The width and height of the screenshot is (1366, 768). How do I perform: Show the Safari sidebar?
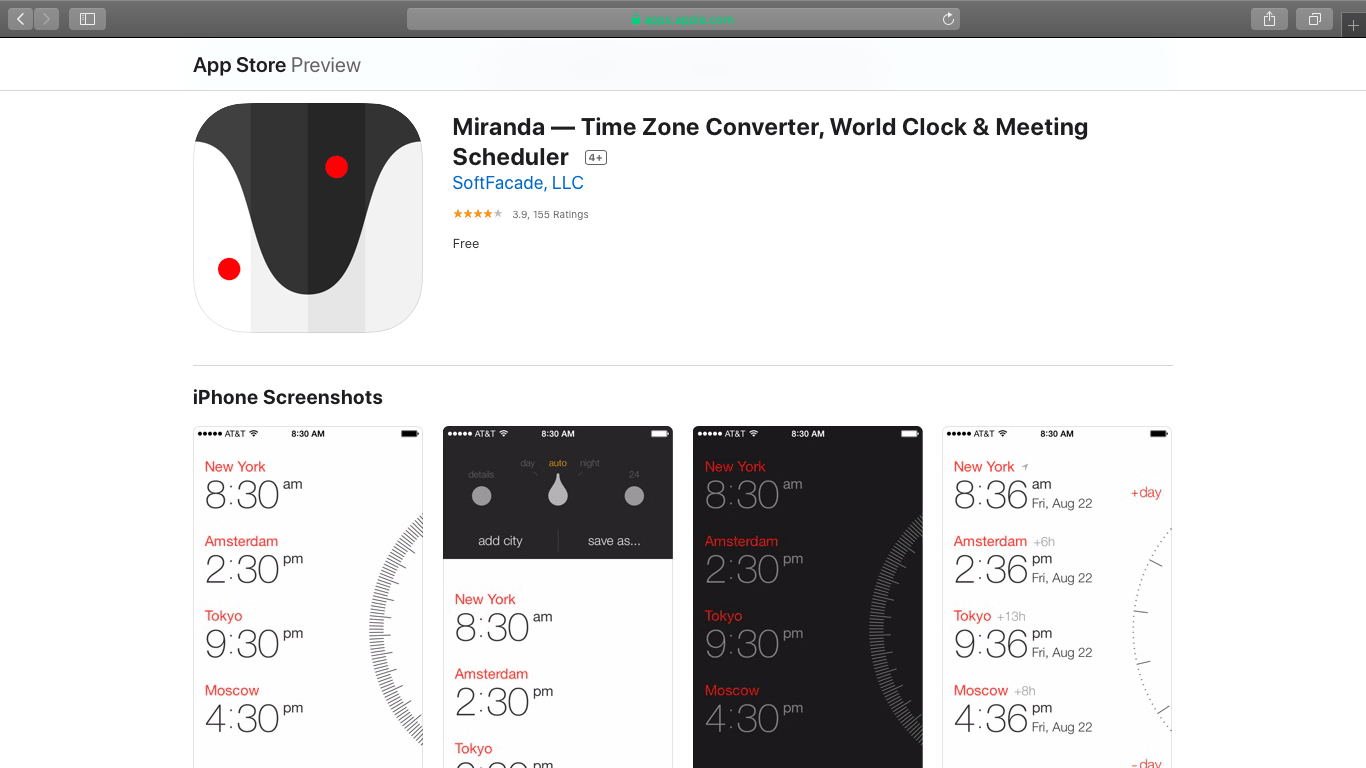coord(87,19)
